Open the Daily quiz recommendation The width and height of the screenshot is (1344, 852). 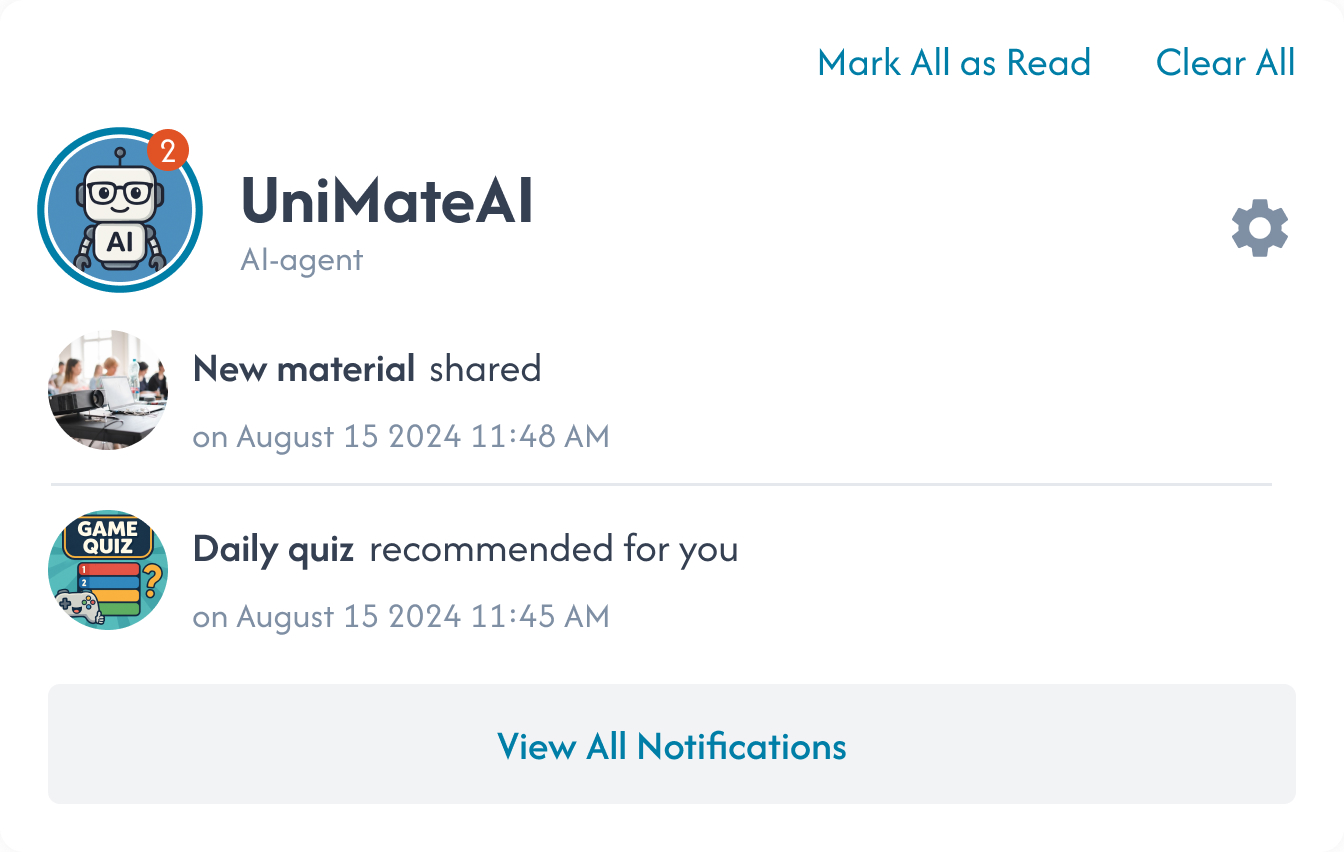(x=465, y=549)
